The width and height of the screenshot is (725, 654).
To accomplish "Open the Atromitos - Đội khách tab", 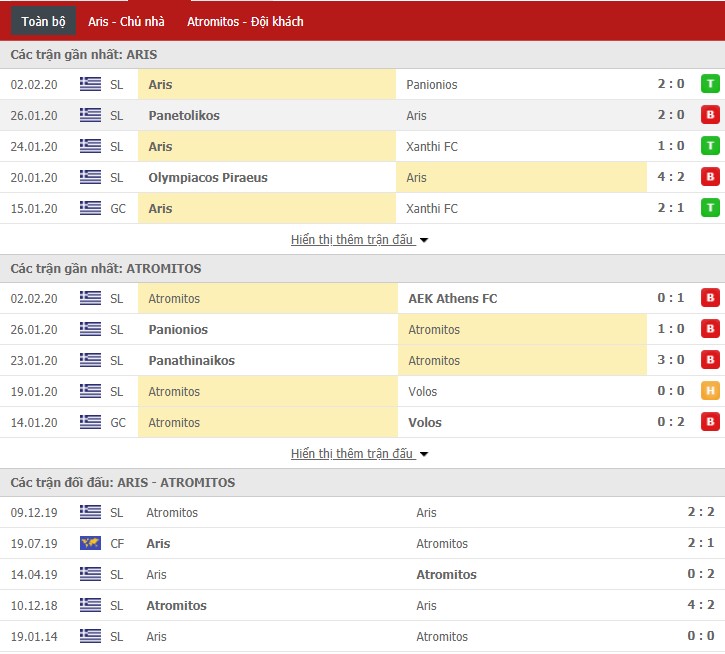I will point(245,21).
